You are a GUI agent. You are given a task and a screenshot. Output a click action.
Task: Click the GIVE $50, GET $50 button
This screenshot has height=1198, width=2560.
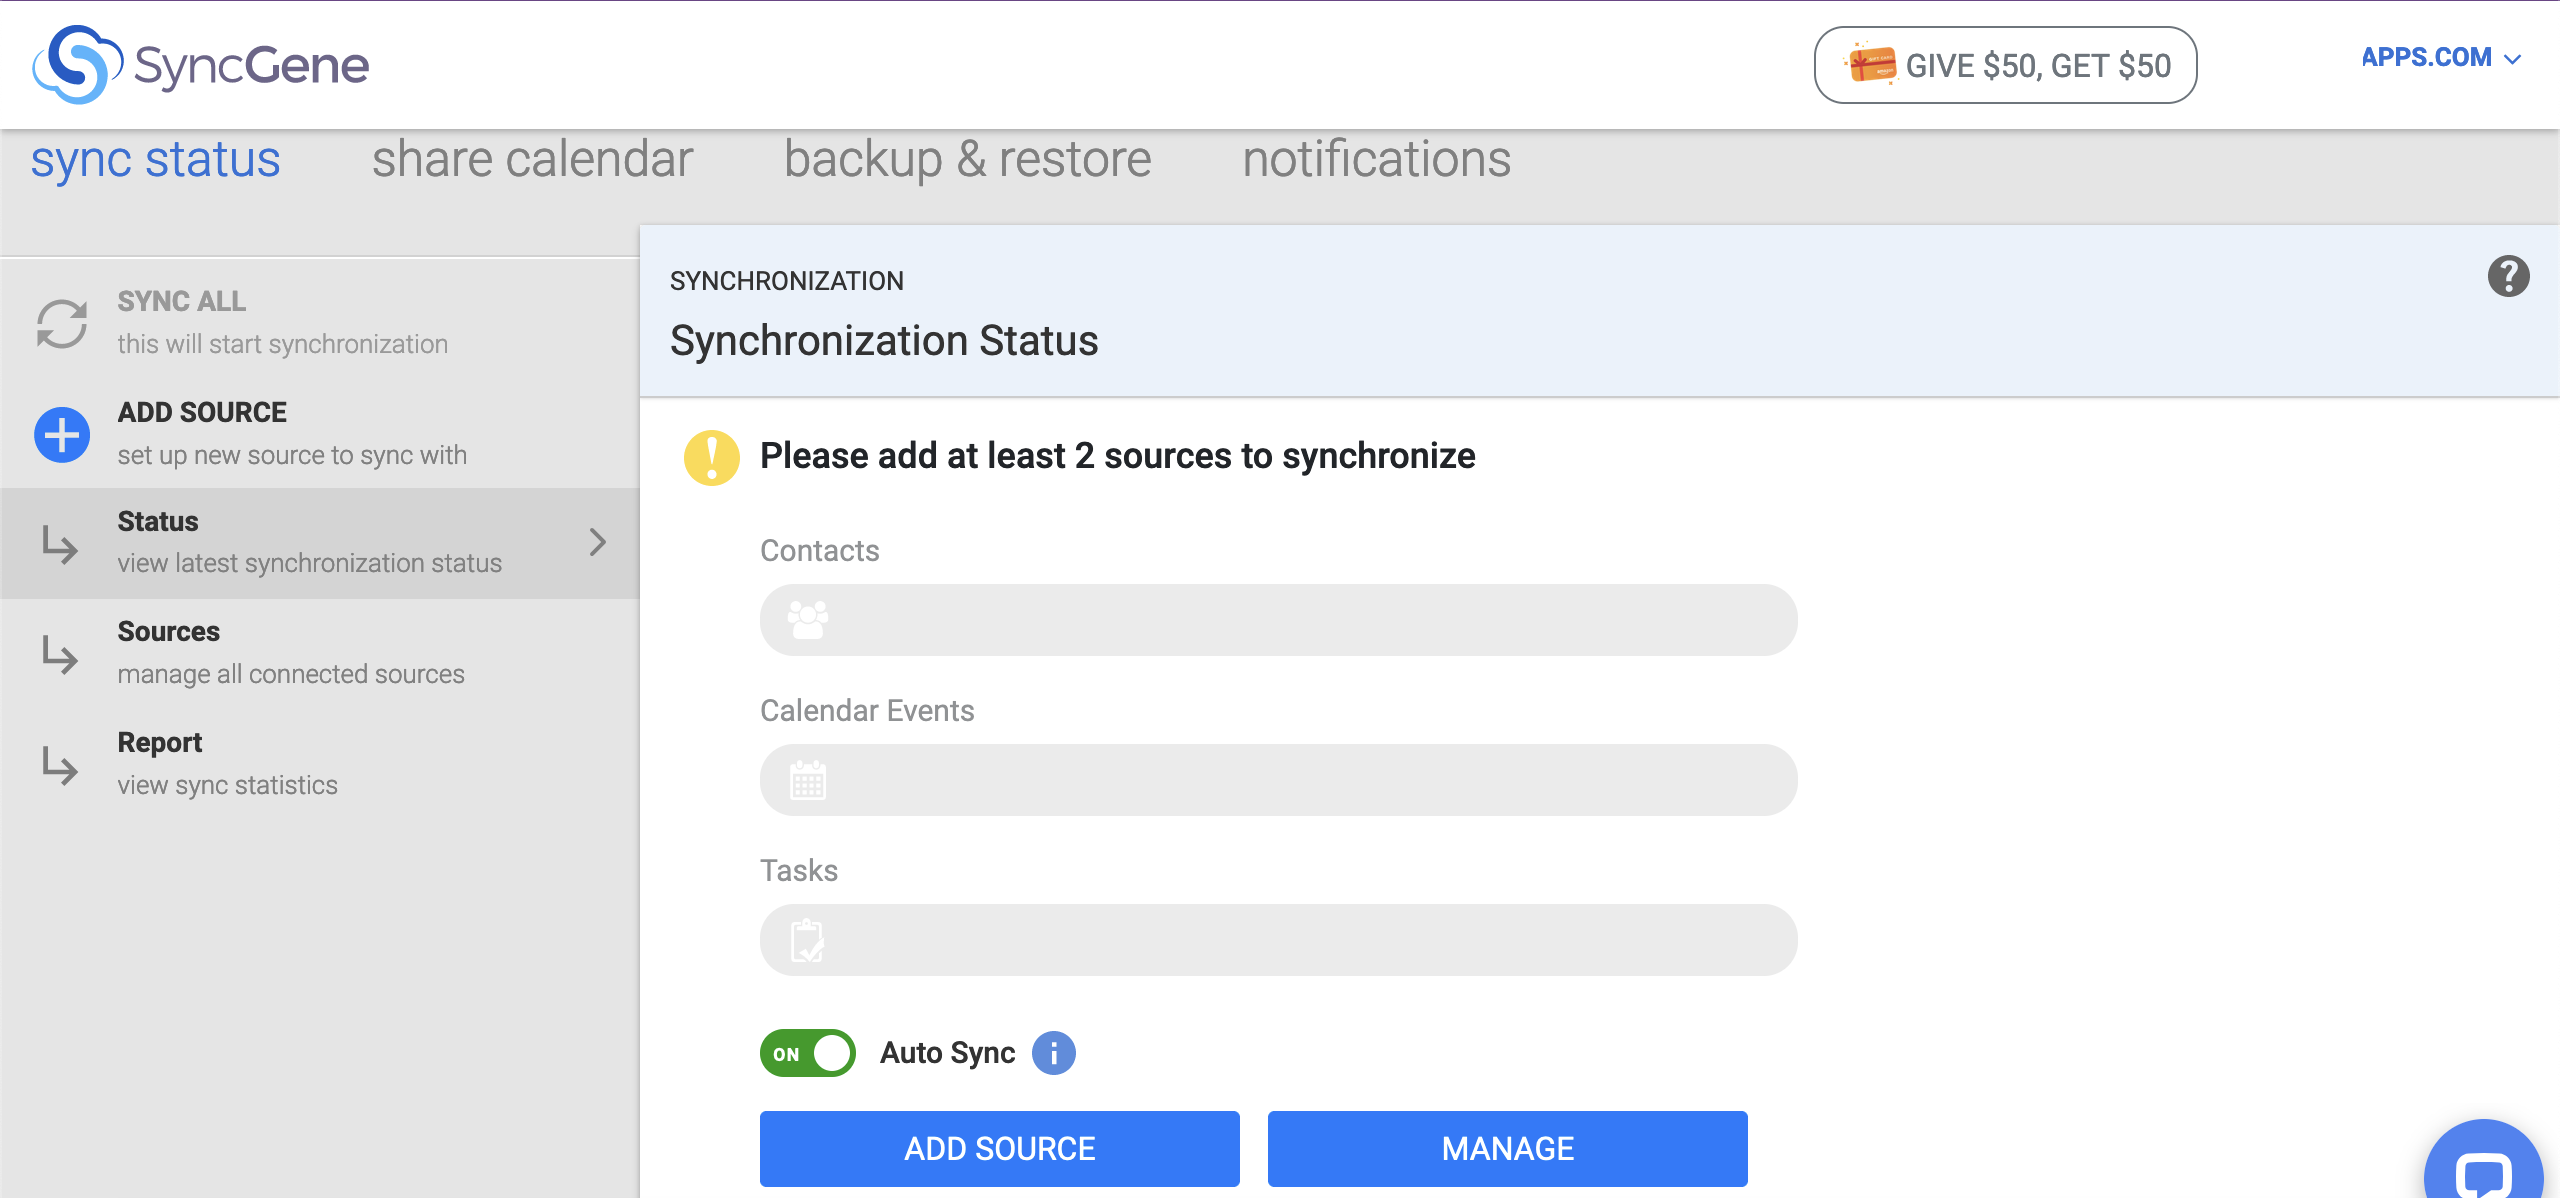click(2004, 65)
